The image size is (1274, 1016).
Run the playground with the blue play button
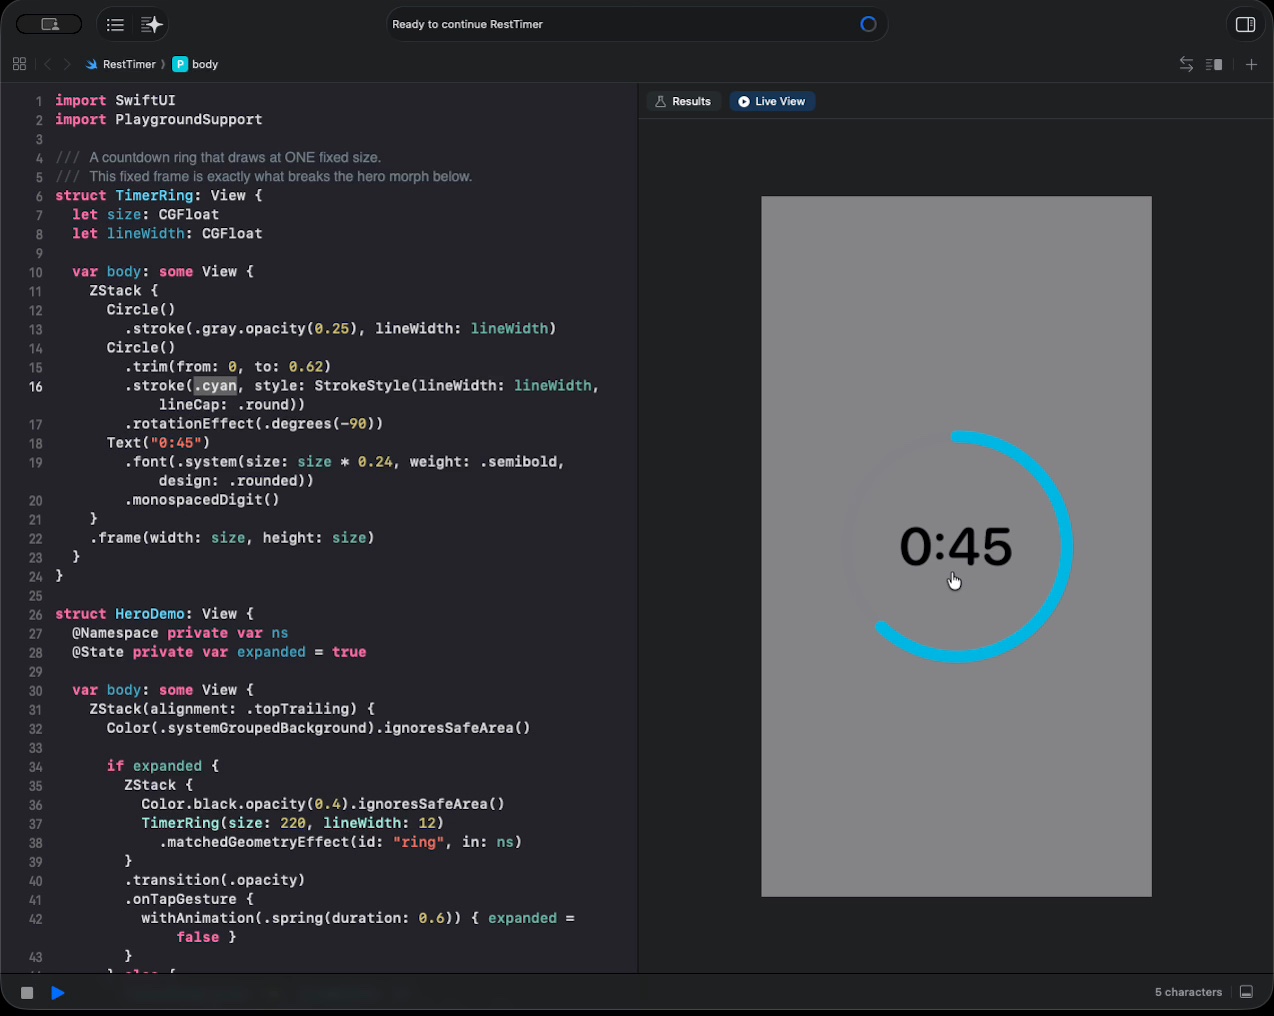point(58,993)
